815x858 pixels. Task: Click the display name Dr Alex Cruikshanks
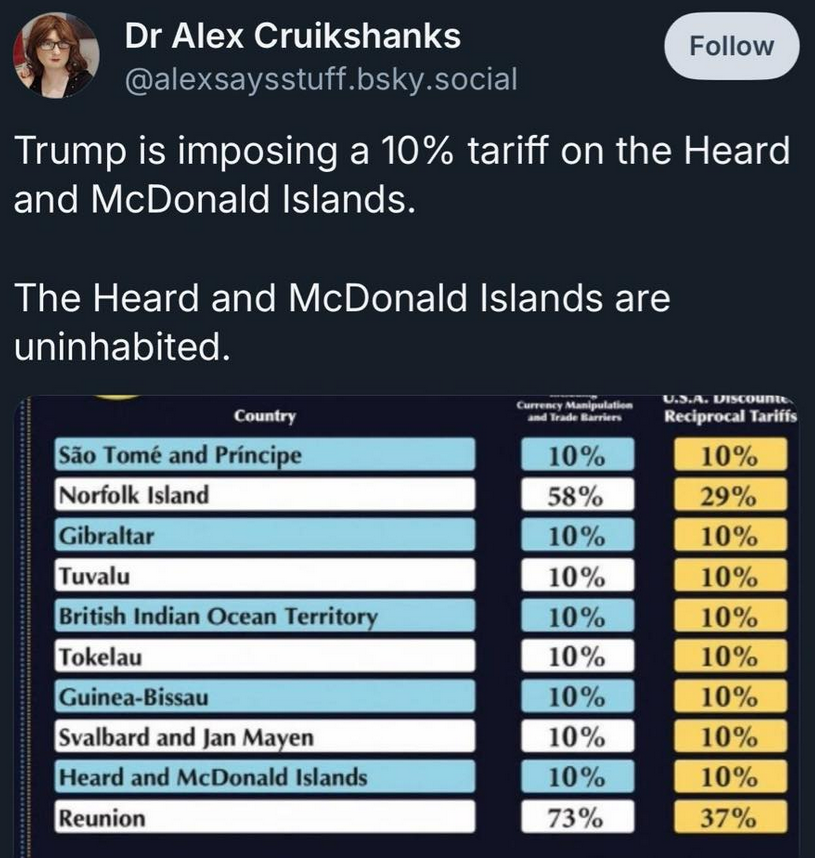click(293, 37)
